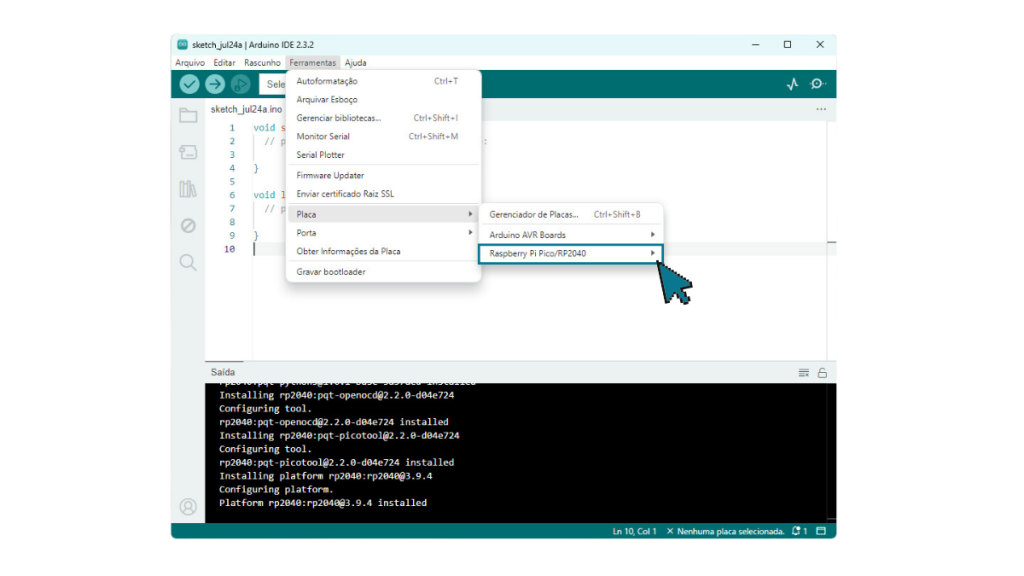Open the Arquivo menu
Viewport: 1024px width, 576px height.
tap(190, 63)
